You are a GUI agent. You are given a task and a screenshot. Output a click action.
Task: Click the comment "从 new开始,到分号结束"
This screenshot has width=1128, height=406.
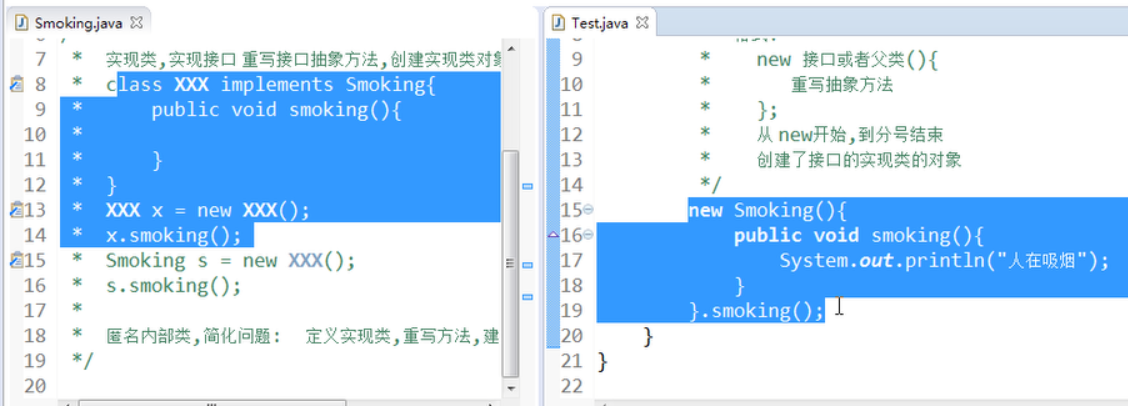click(850, 135)
